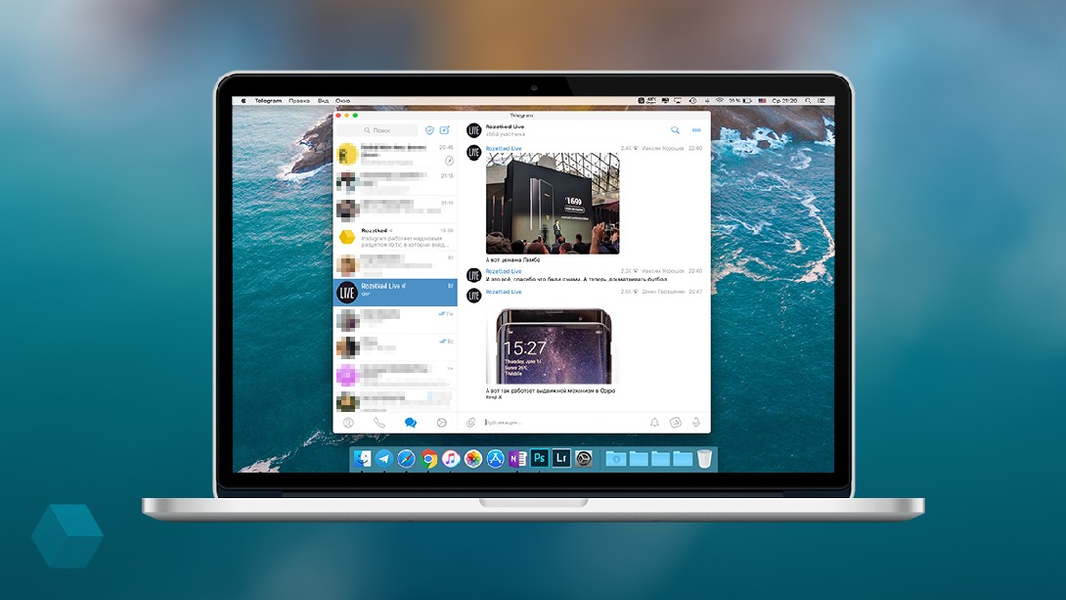Viewport: 1066px width, 600px height.
Task: Switch to the Calls tab icon
Action: [379, 423]
